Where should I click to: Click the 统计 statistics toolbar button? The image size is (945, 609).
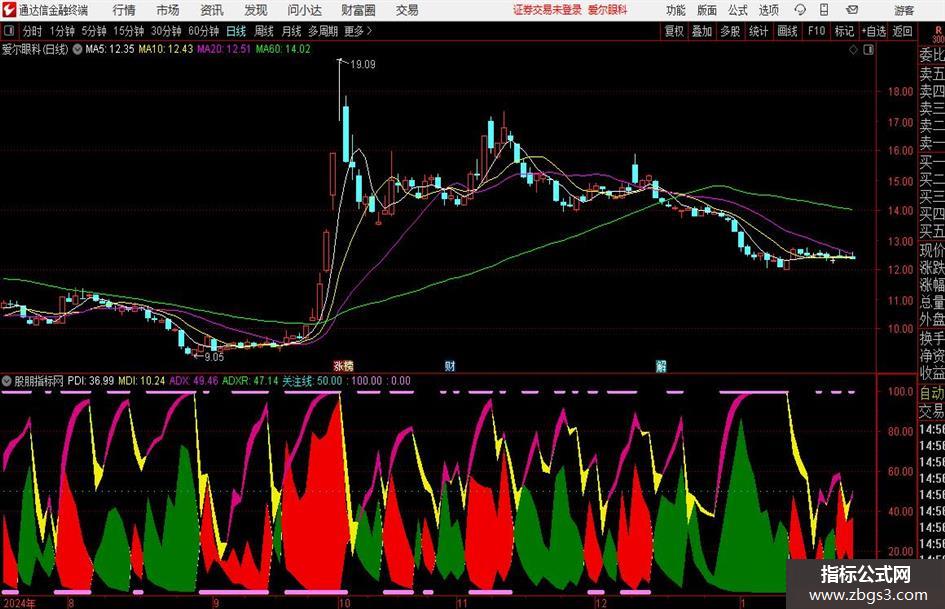click(x=758, y=31)
